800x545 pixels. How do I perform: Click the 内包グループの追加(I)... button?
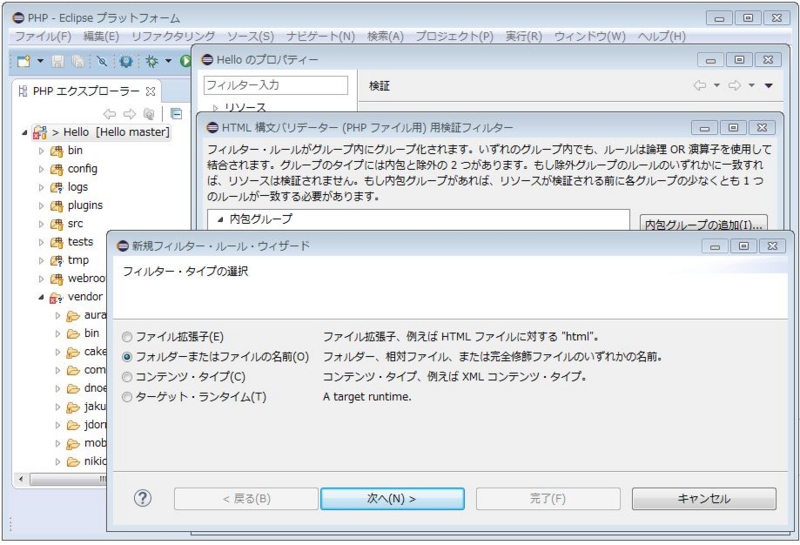pyautogui.click(x=704, y=223)
